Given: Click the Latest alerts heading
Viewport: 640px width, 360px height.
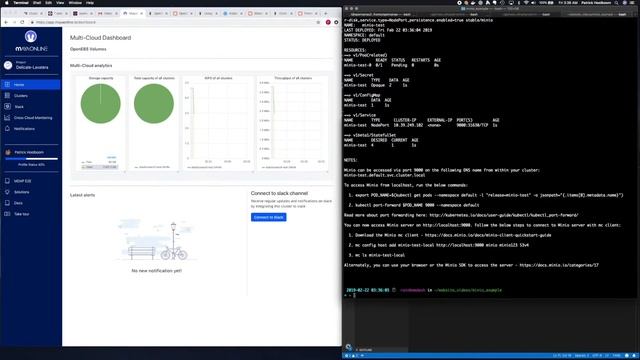Looking at the screenshot, I should click(x=82, y=195).
